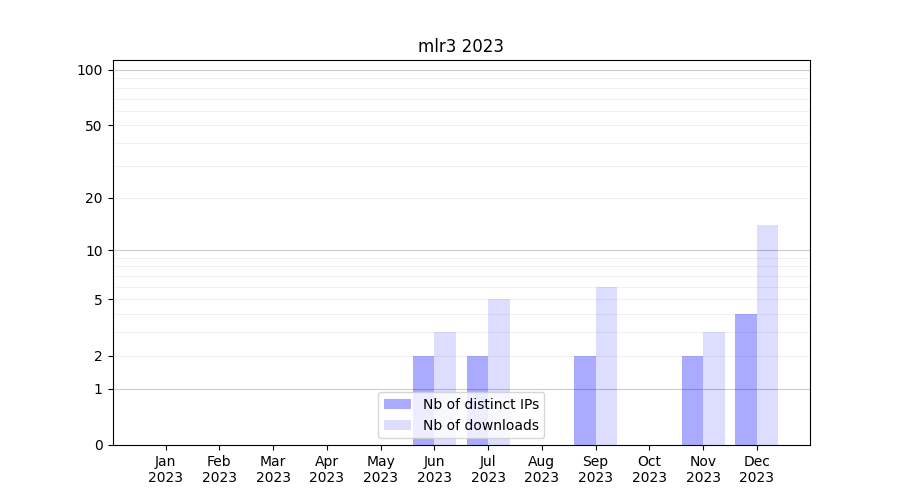Select the July downloads bar
Viewport: 900px width, 500px height.
tap(499, 372)
